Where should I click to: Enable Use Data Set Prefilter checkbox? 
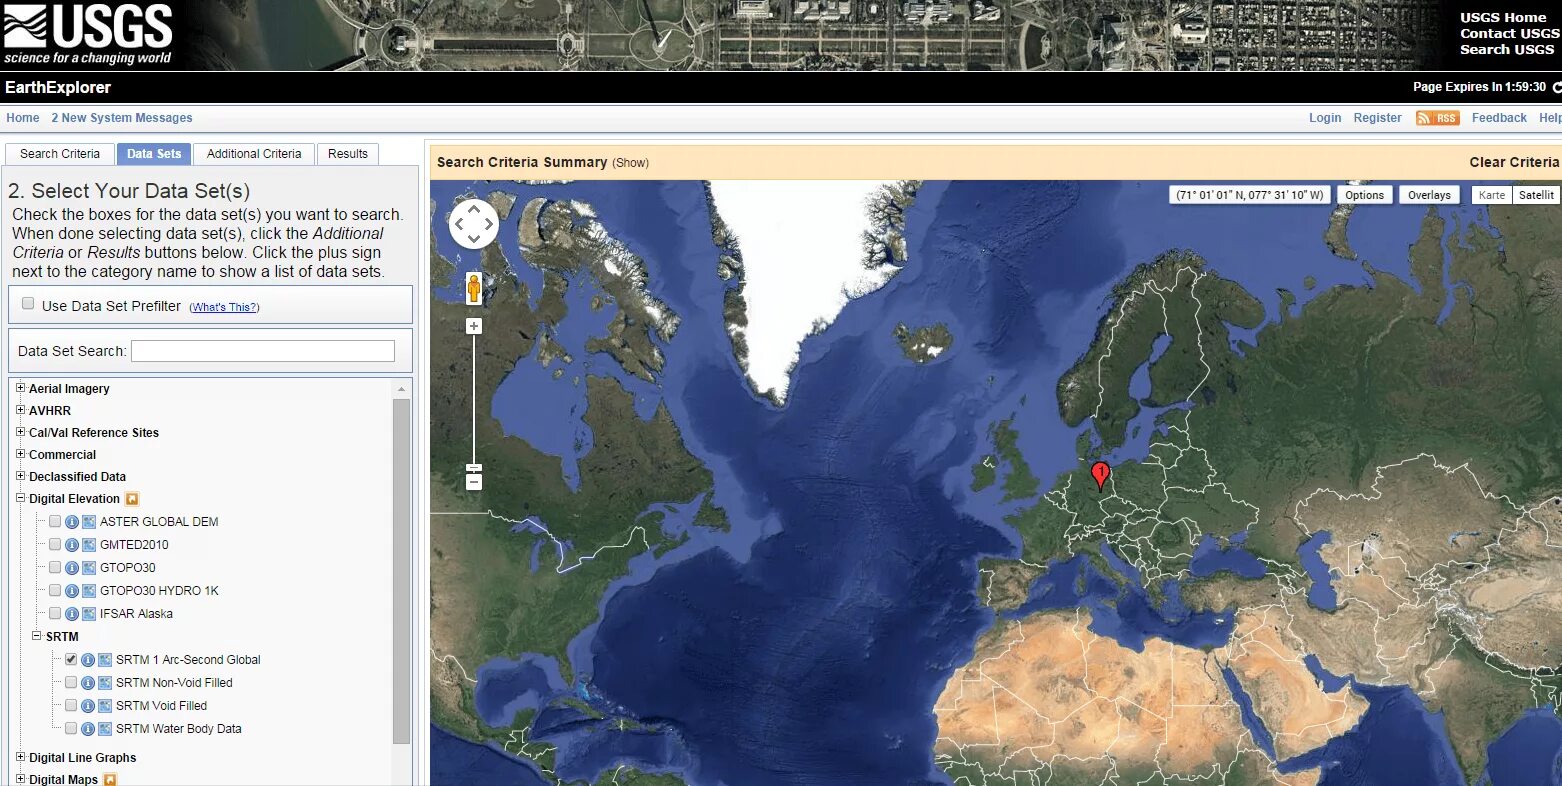28,303
